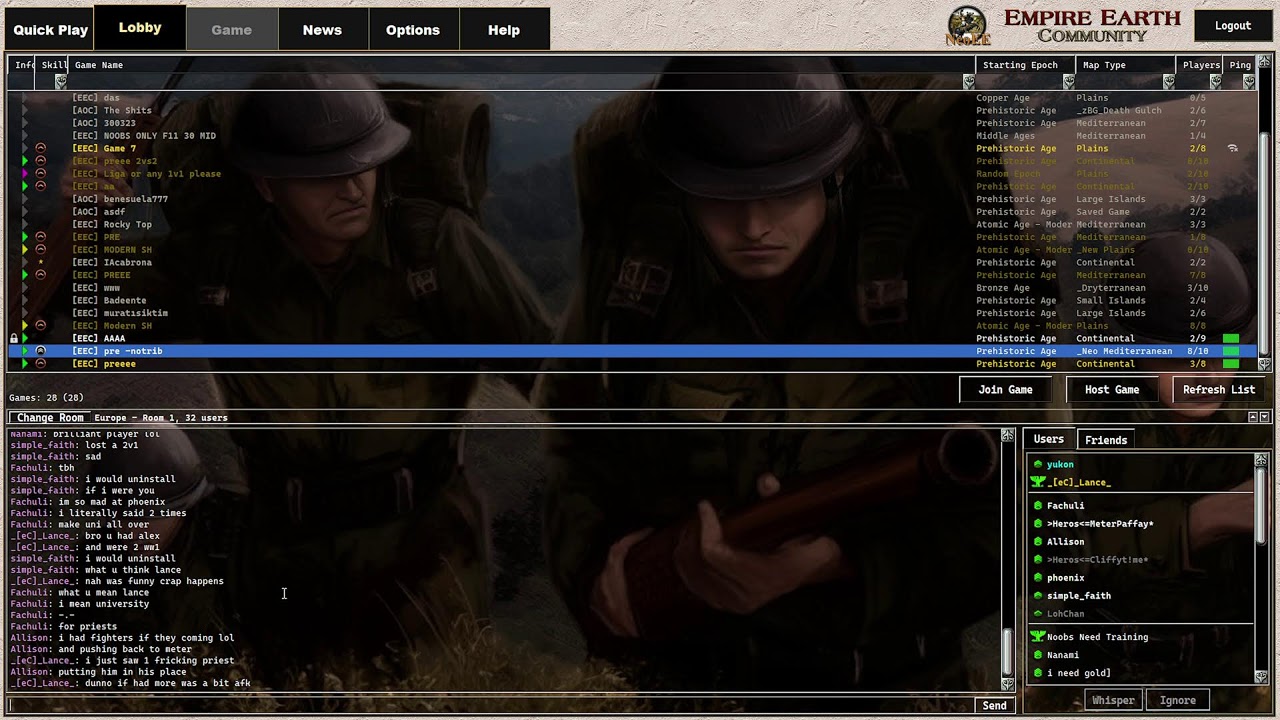Open the Starting Epoch filter dropdown
1280x720 pixels.
[x=1069, y=81]
